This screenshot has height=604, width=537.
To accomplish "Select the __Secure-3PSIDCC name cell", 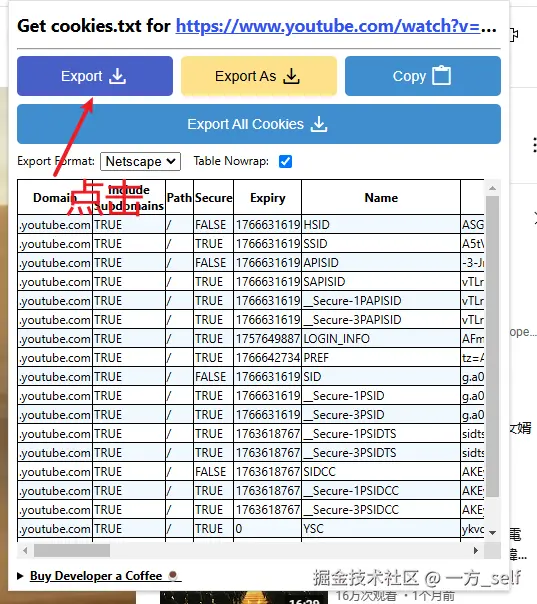I will tap(381, 510).
